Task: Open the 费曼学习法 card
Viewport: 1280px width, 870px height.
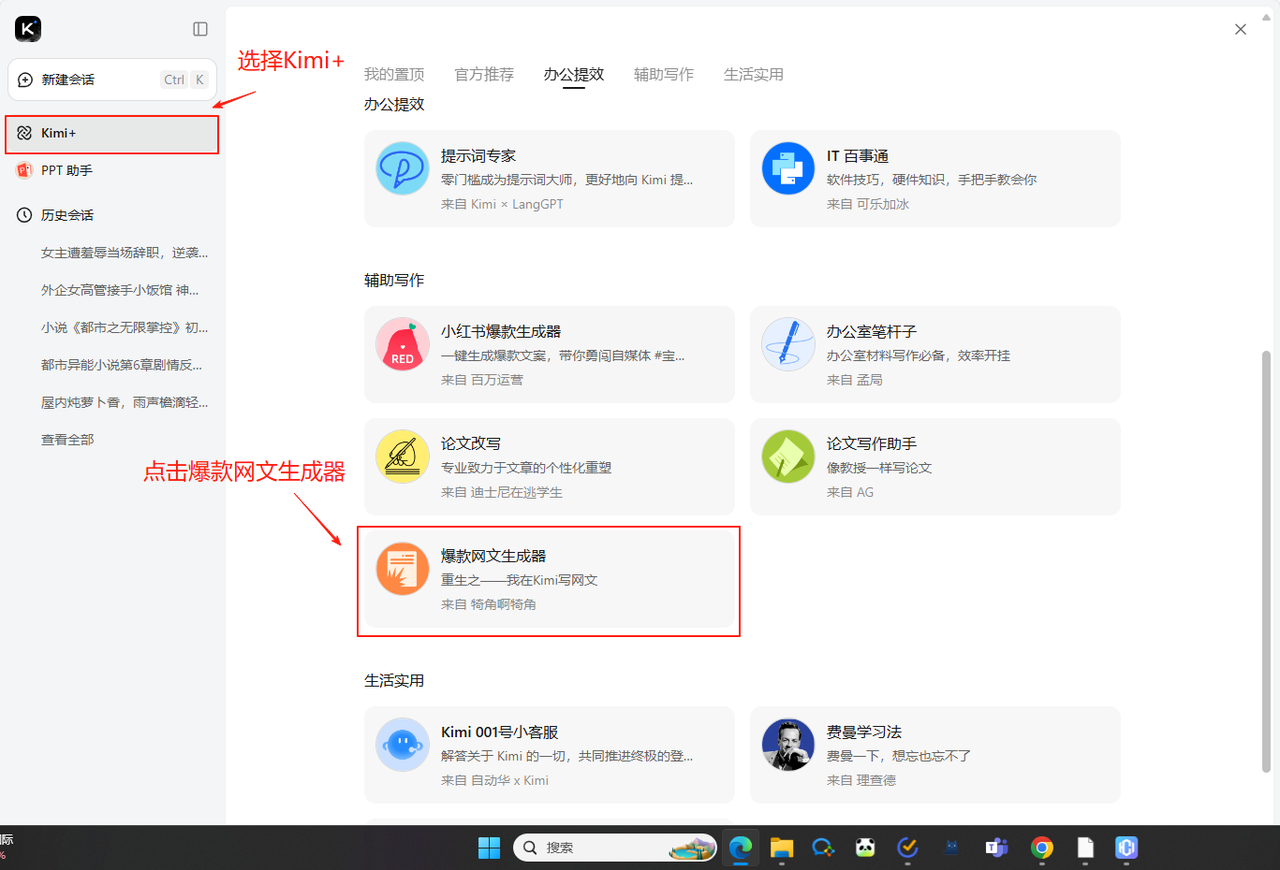Action: click(x=935, y=755)
